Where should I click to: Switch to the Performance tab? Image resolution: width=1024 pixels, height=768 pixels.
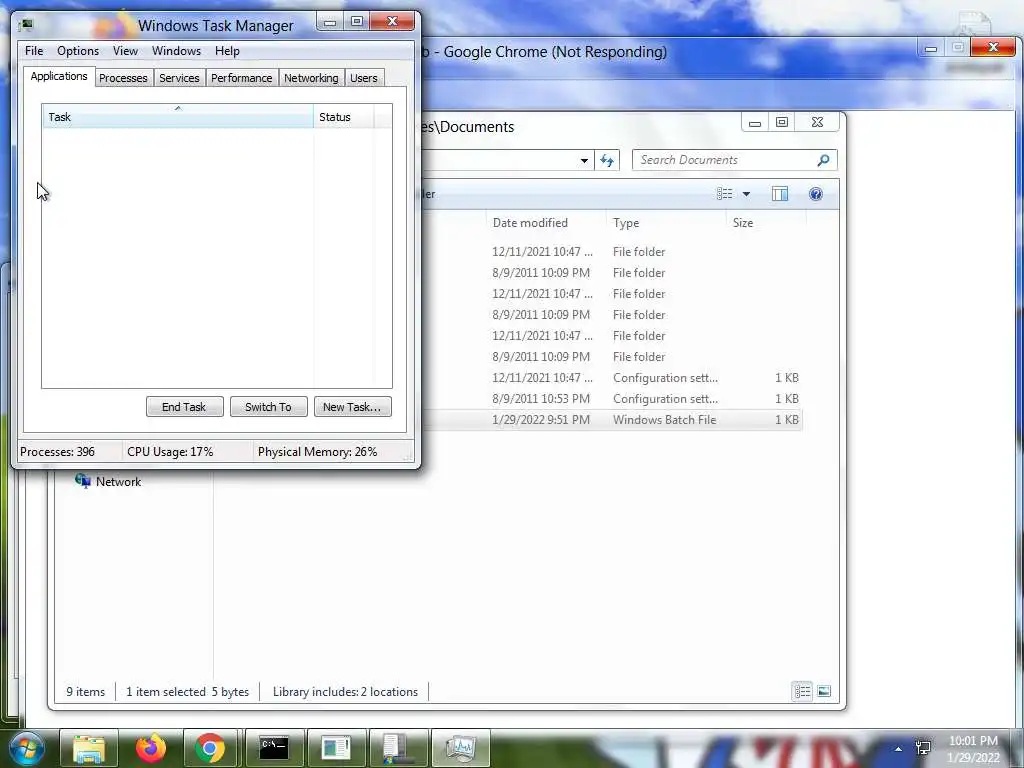pos(242,78)
